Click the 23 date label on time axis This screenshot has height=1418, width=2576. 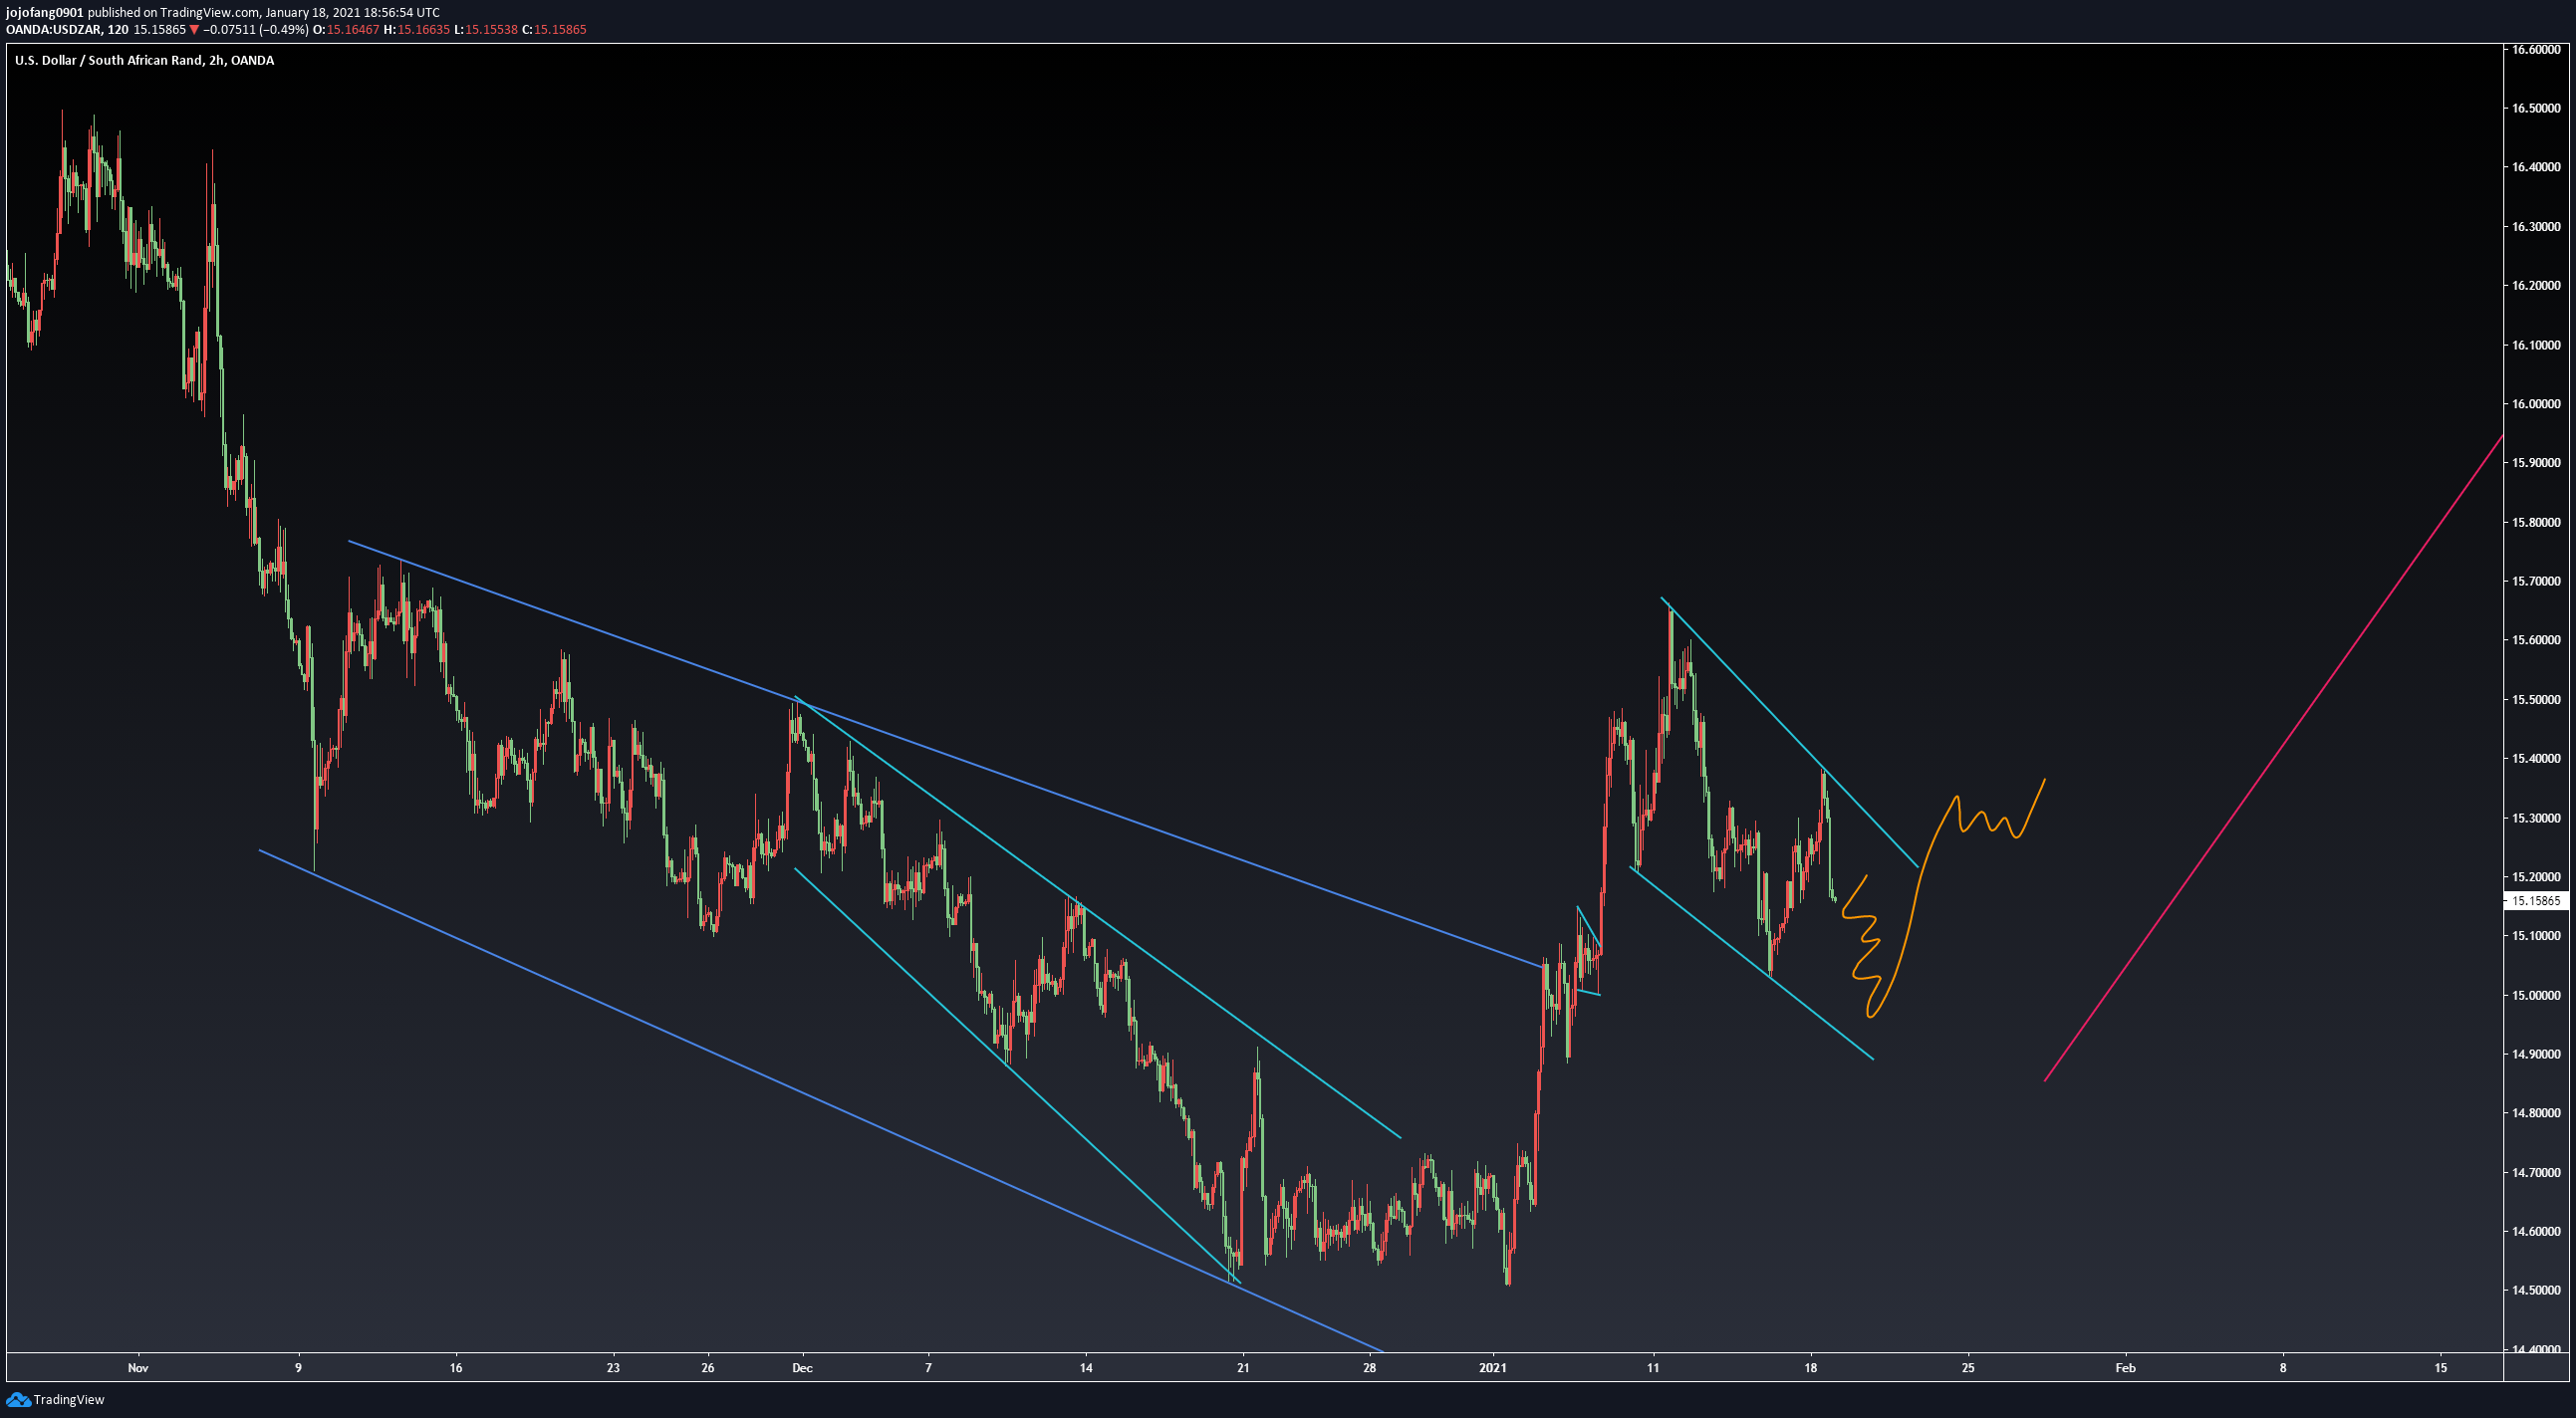coord(613,1368)
